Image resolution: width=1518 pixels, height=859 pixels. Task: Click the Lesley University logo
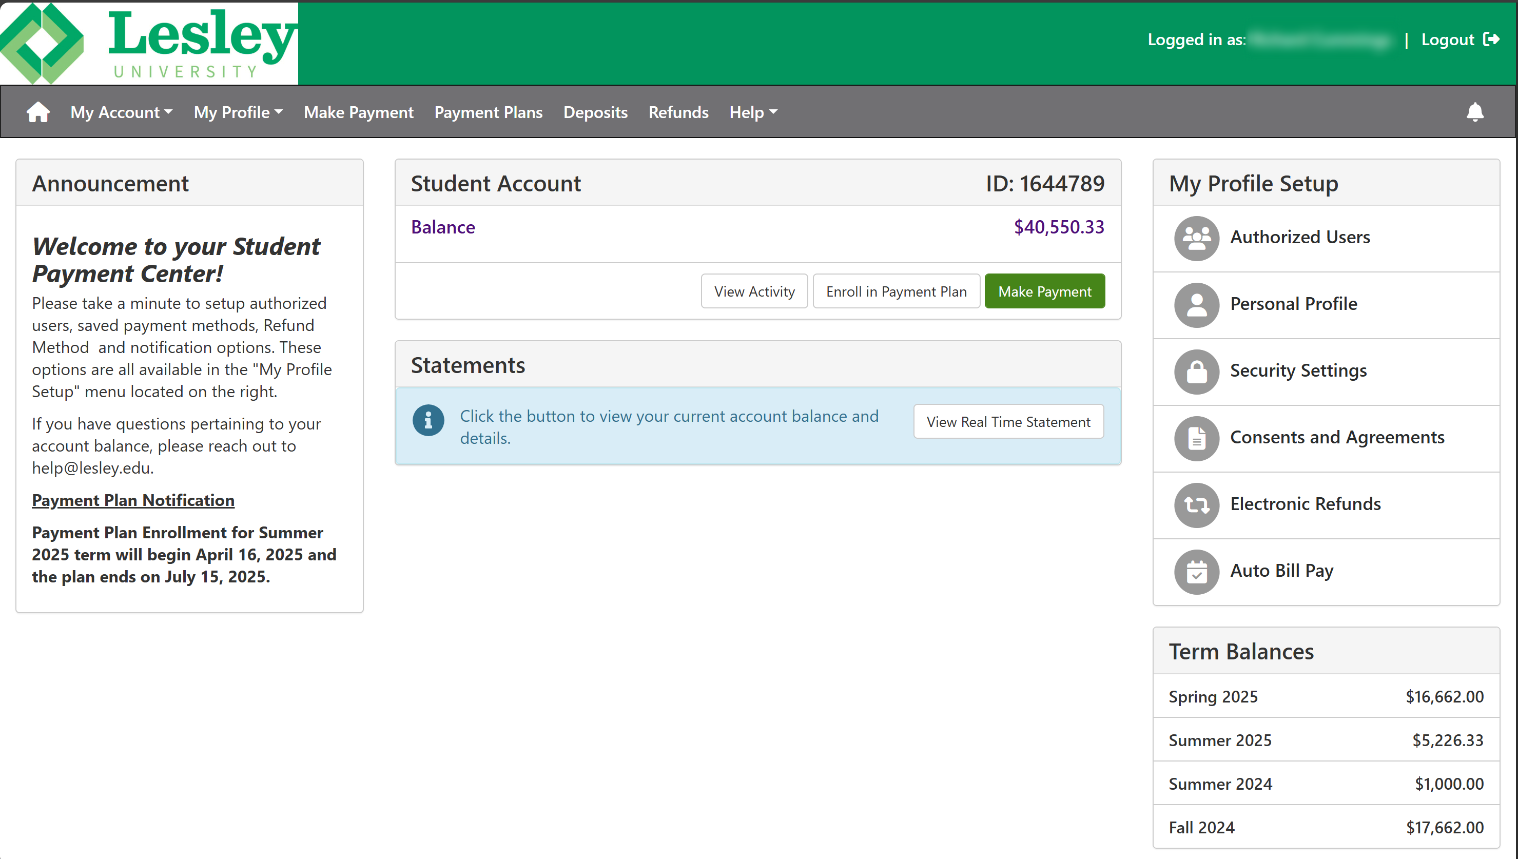point(149,43)
